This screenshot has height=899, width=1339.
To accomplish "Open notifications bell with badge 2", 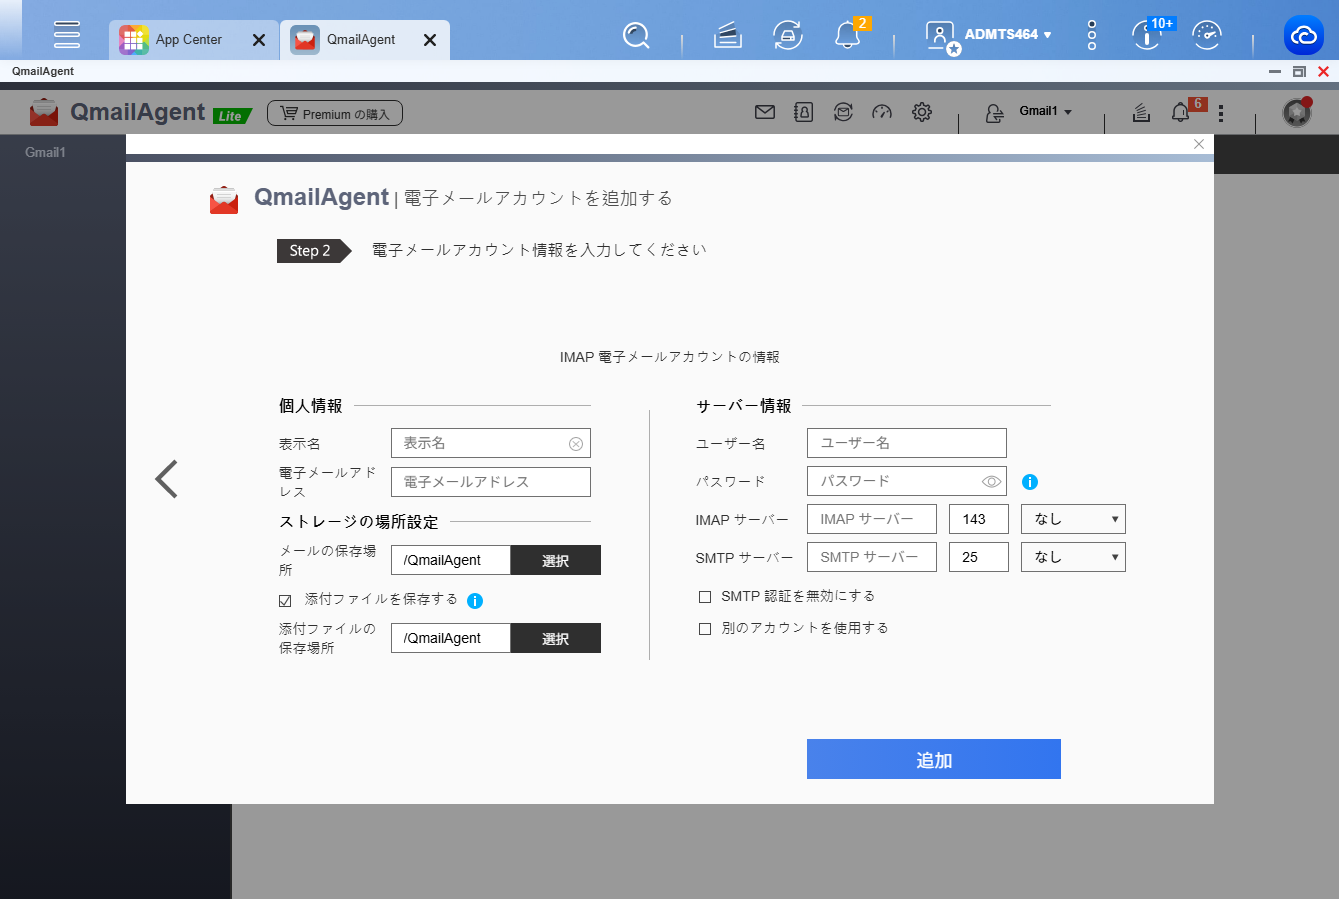I will pos(848,36).
